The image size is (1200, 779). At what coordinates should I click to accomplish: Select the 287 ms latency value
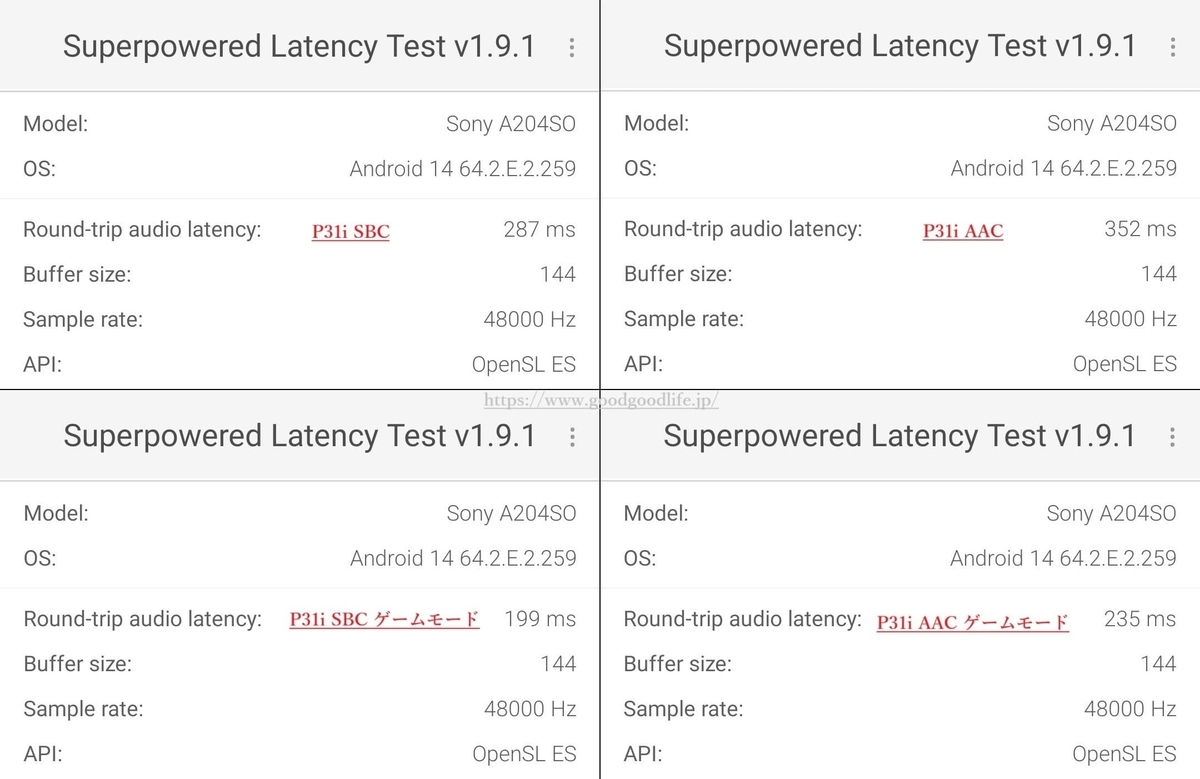point(539,229)
